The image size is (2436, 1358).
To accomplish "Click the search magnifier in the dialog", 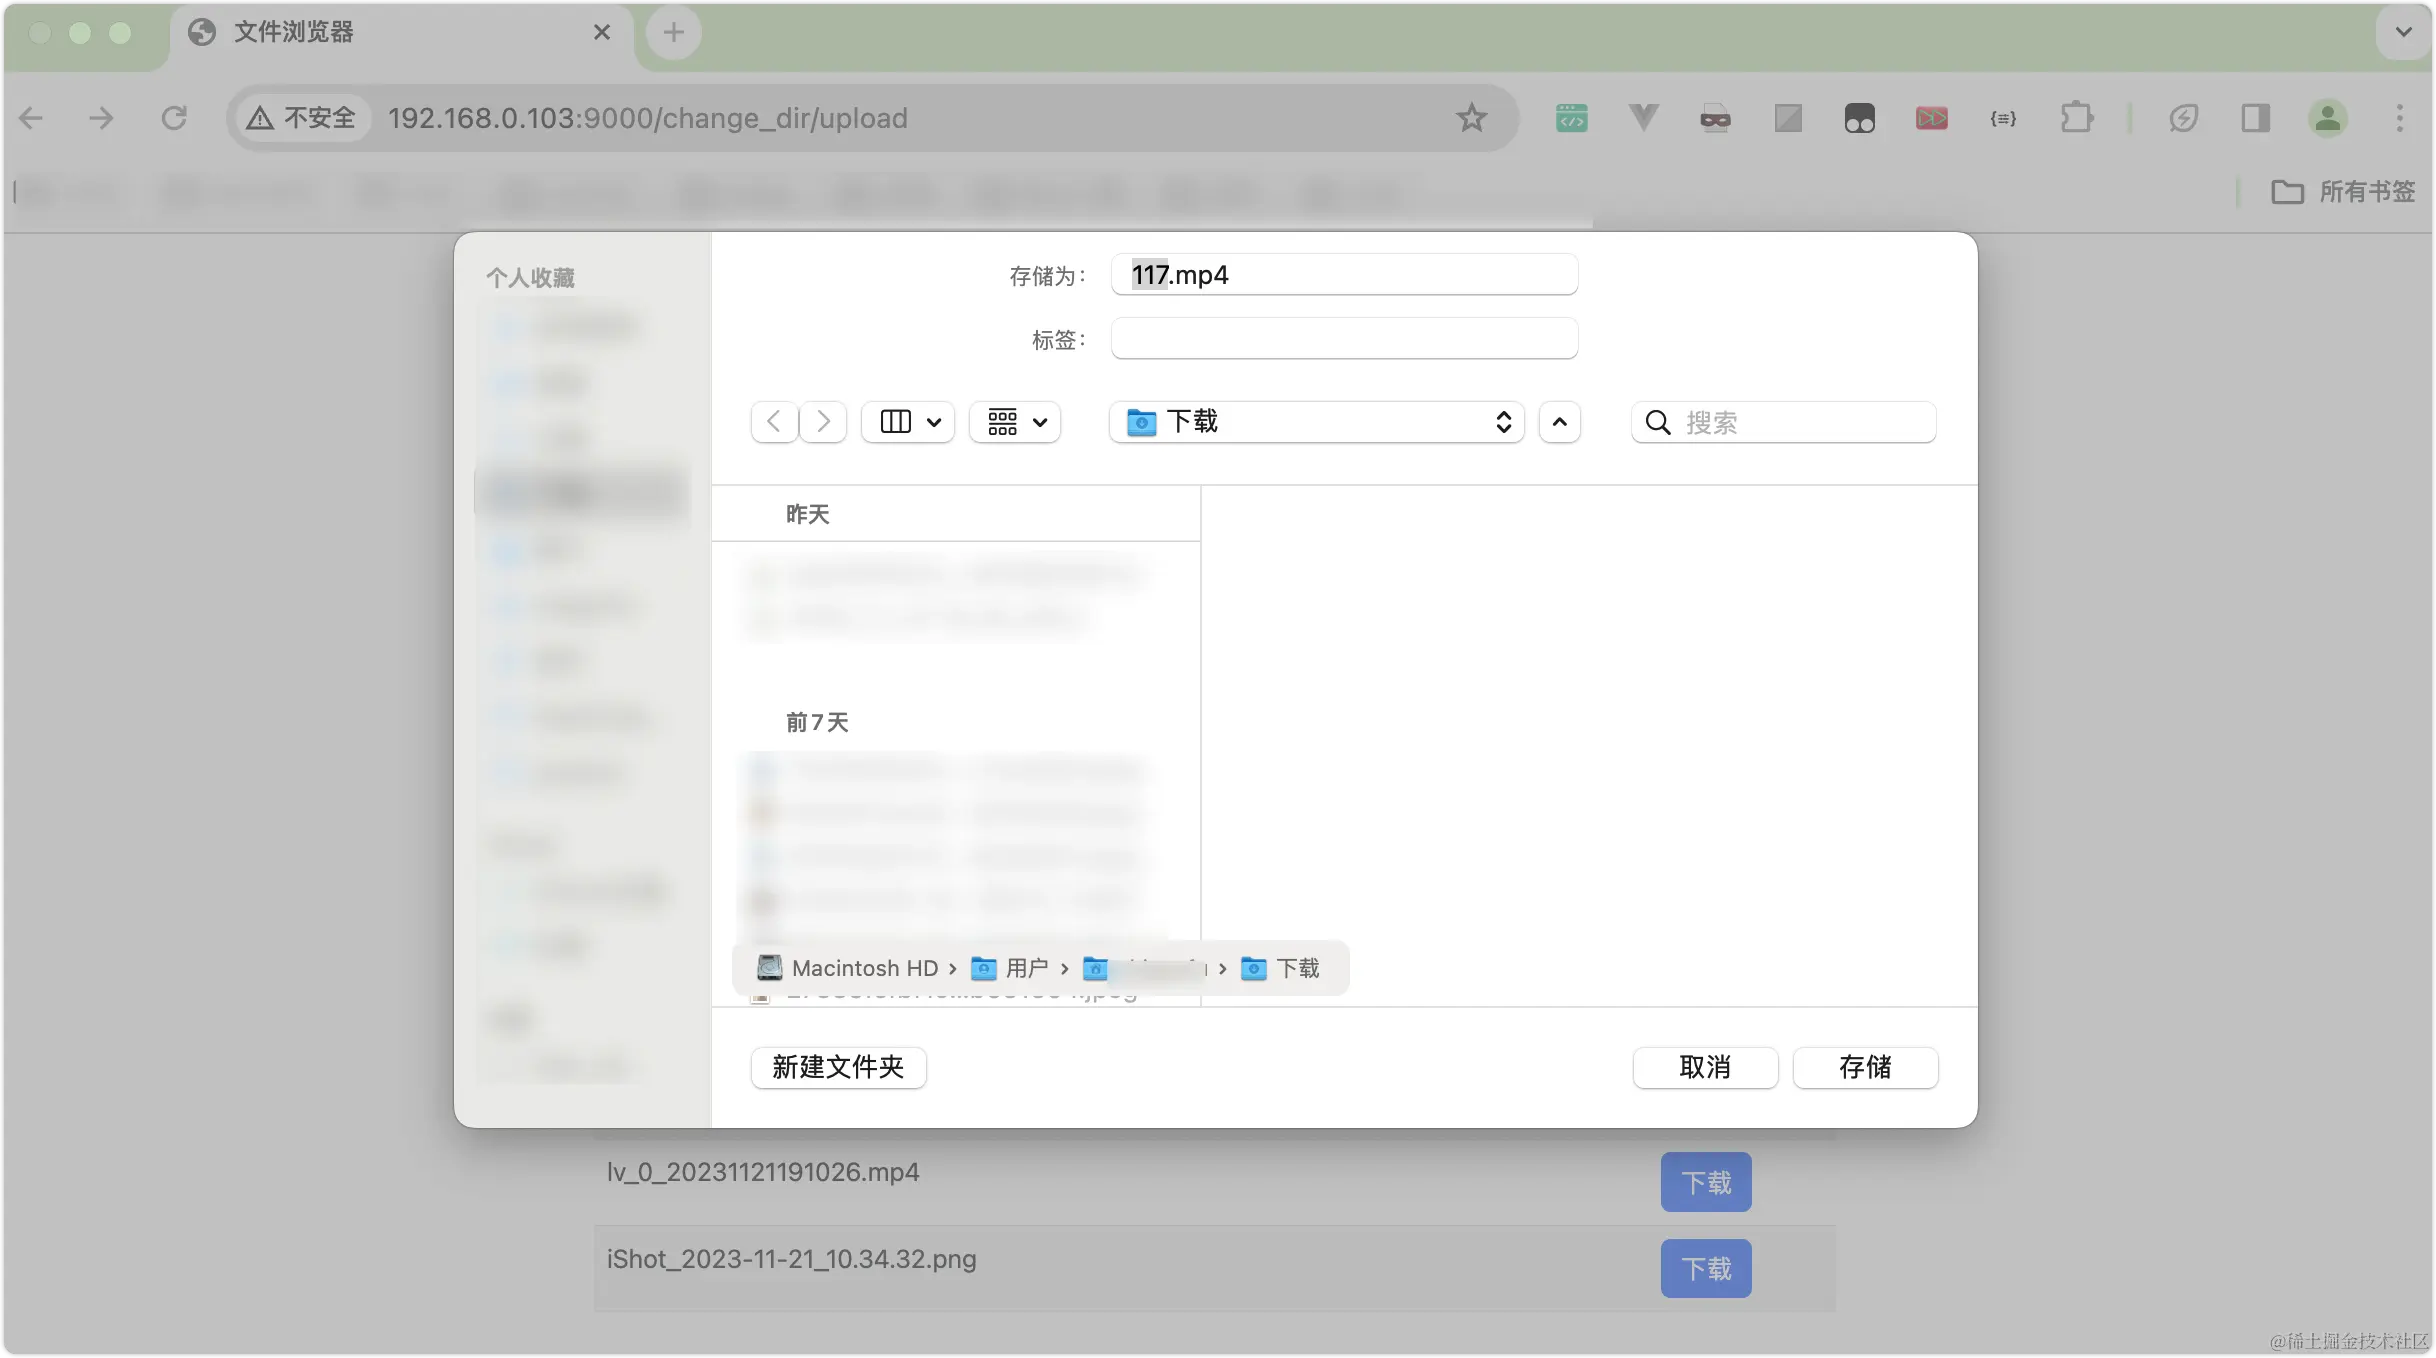I will 1657,422.
